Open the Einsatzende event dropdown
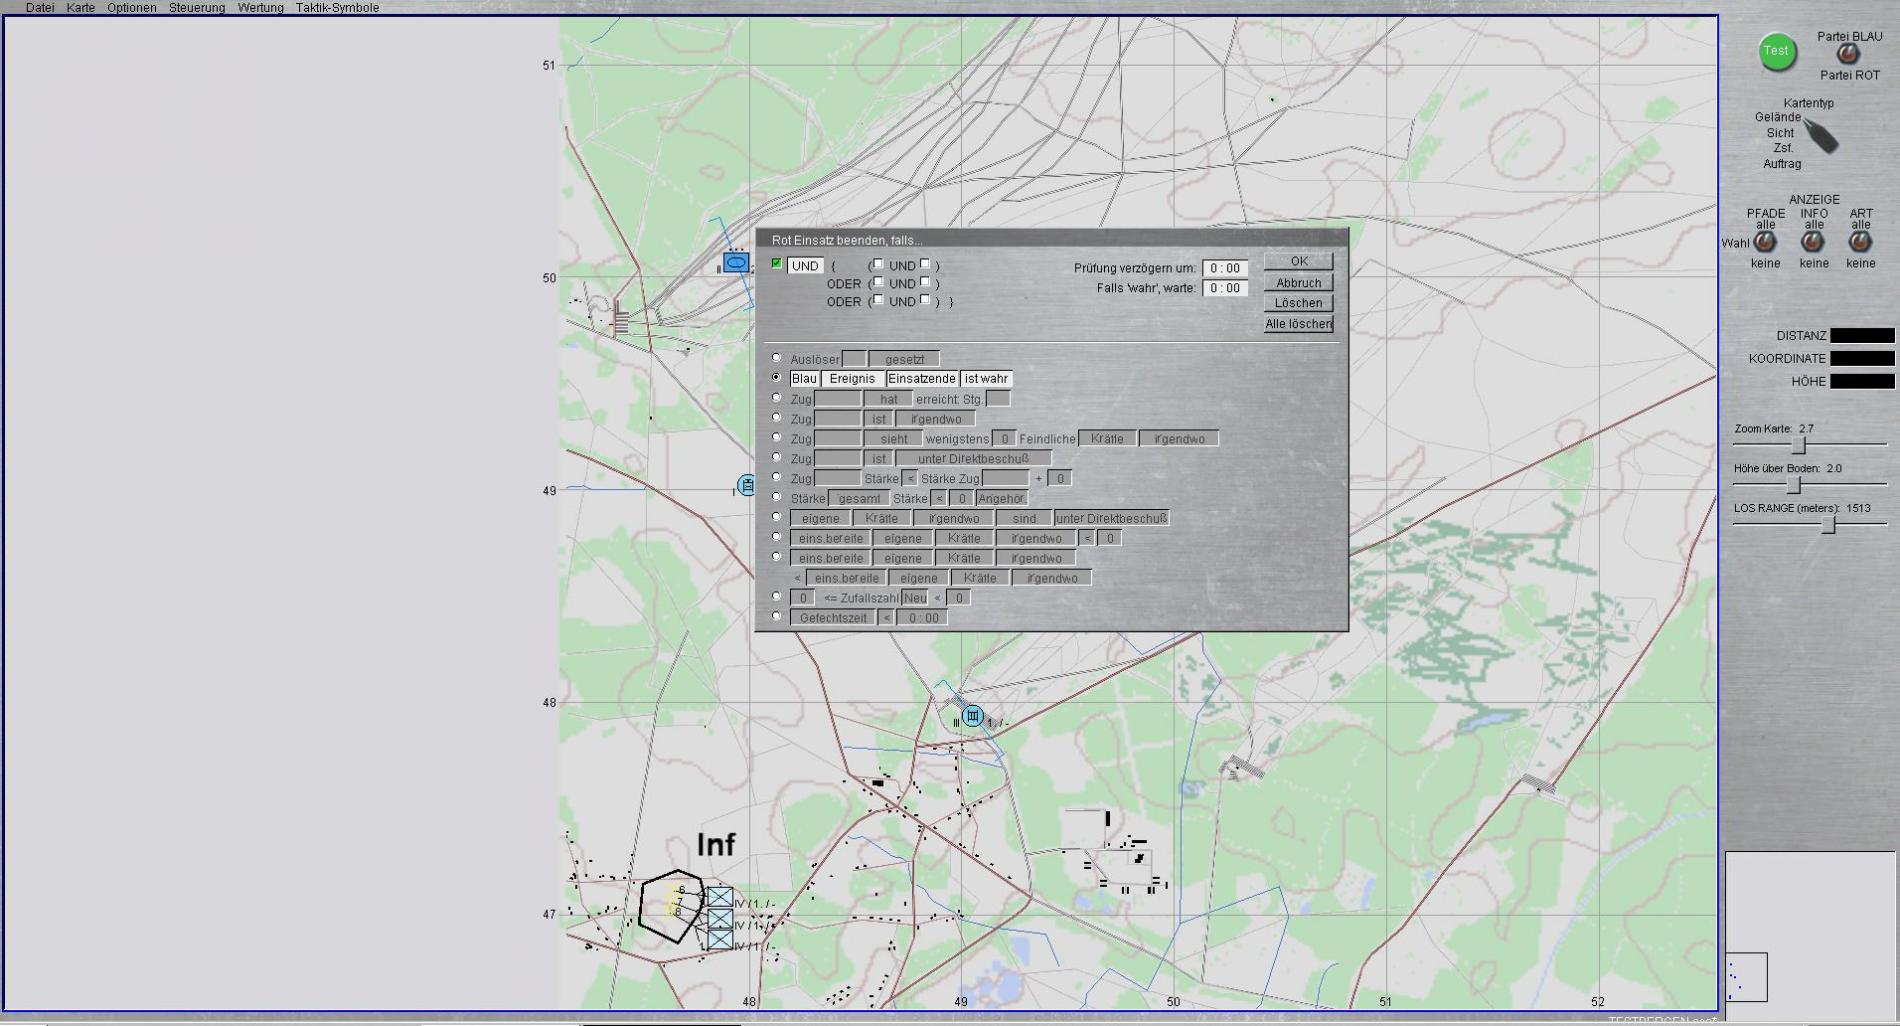Viewport: 1900px width, 1026px height. 921,379
